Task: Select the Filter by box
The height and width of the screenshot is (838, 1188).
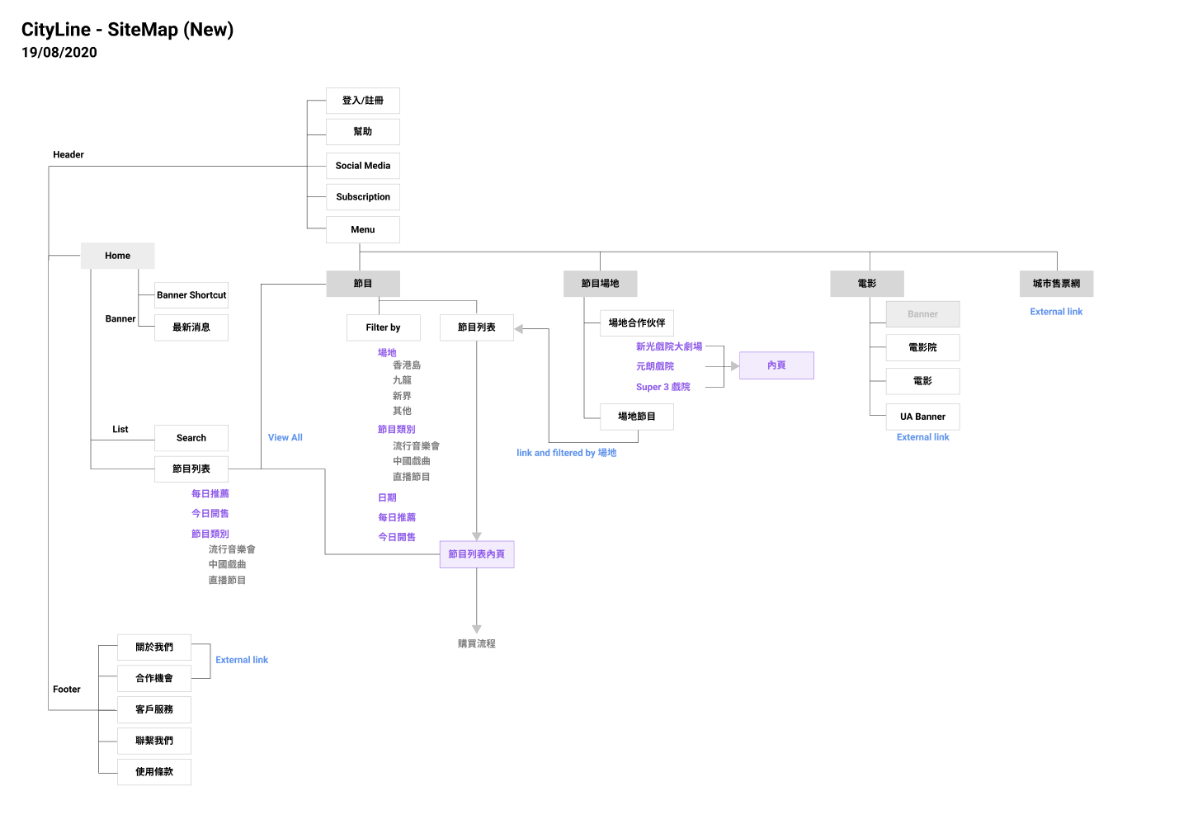Action: 383,327
